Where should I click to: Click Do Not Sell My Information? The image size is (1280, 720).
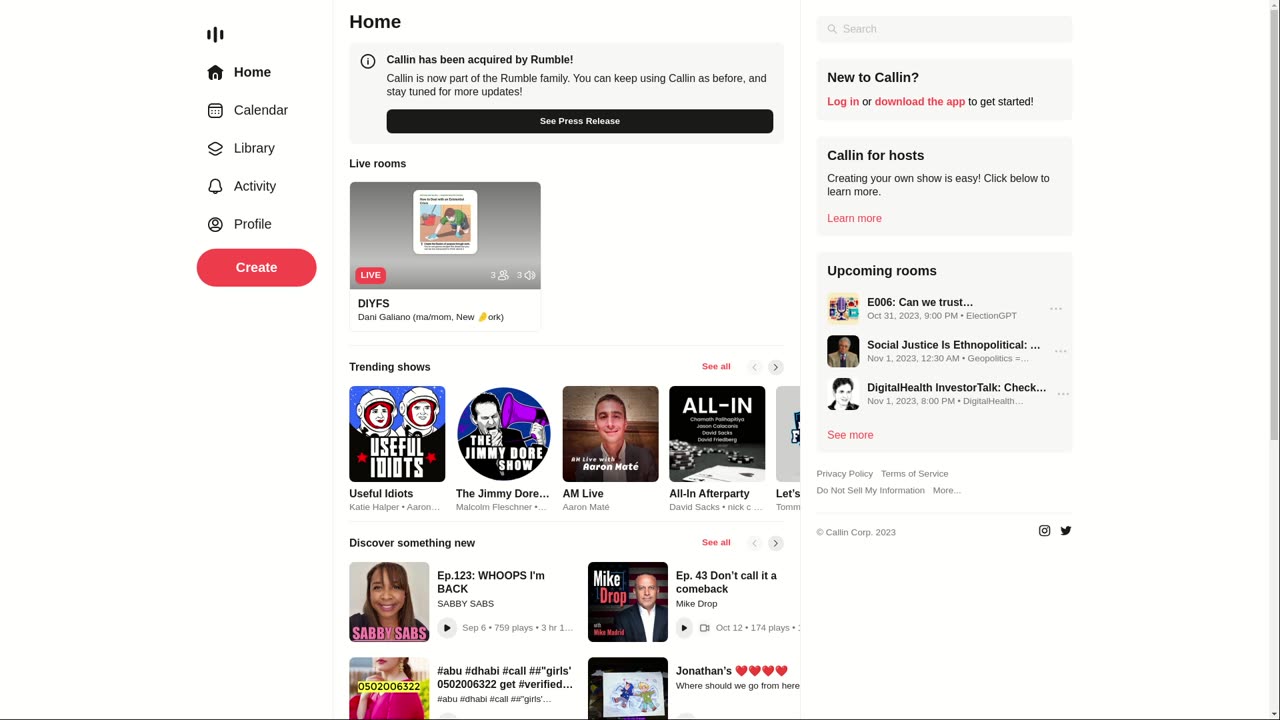(871, 491)
